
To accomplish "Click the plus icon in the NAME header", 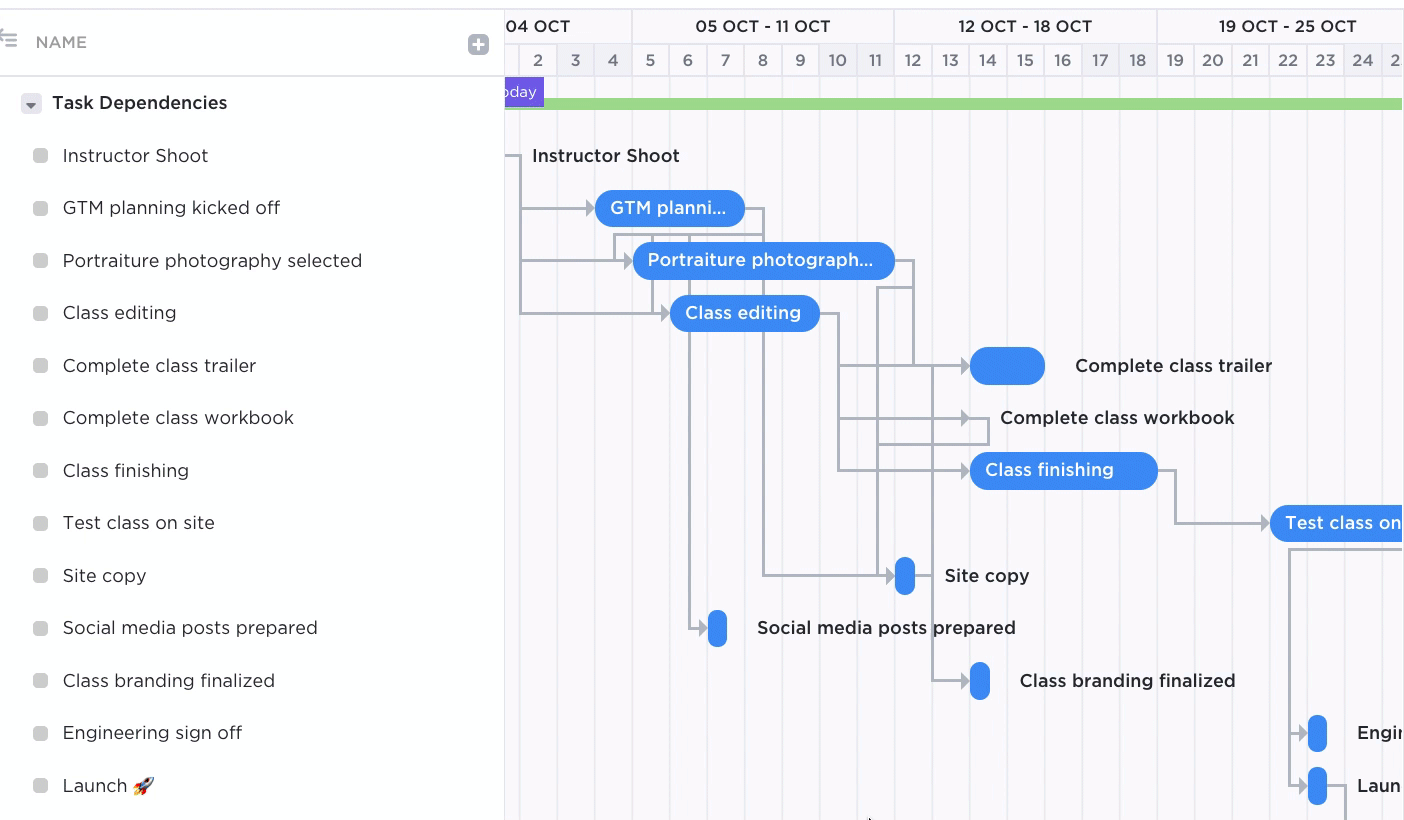I will (x=479, y=44).
